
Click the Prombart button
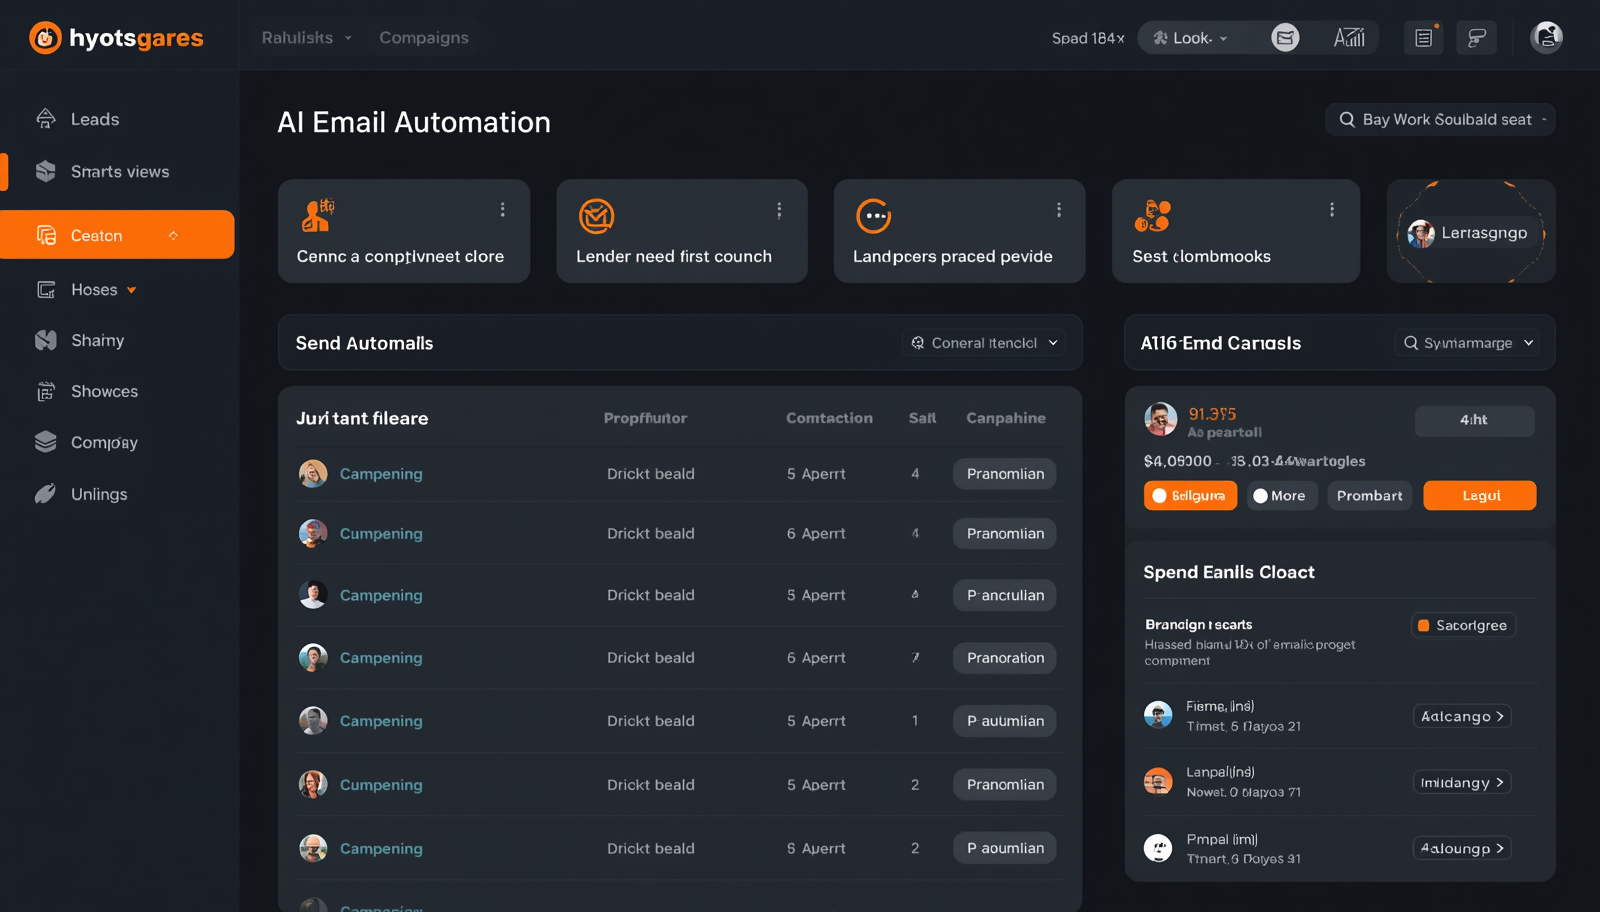pyautogui.click(x=1369, y=495)
